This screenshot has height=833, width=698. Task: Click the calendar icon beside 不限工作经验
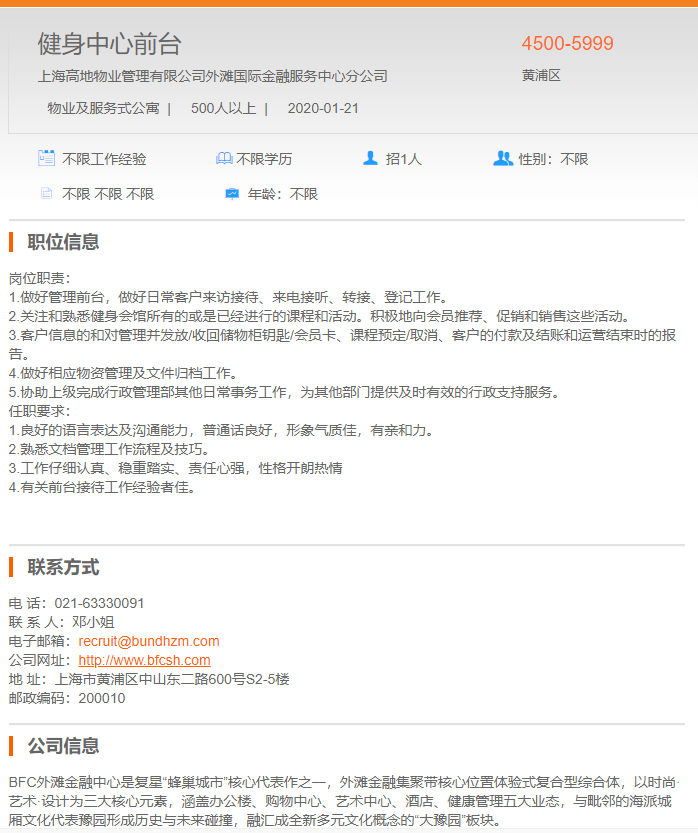tap(46, 158)
